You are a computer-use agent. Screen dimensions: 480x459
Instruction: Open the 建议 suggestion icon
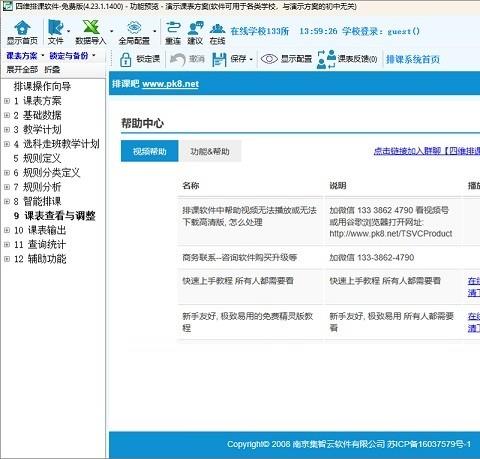(195, 28)
